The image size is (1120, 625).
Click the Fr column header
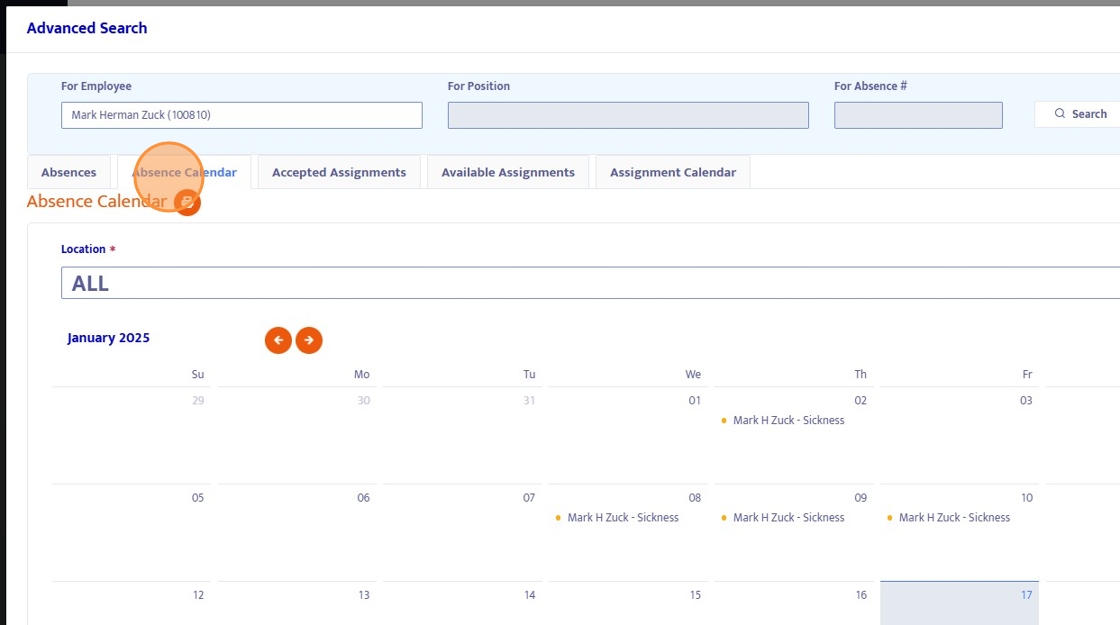pyautogui.click(x=1027, y=374)
